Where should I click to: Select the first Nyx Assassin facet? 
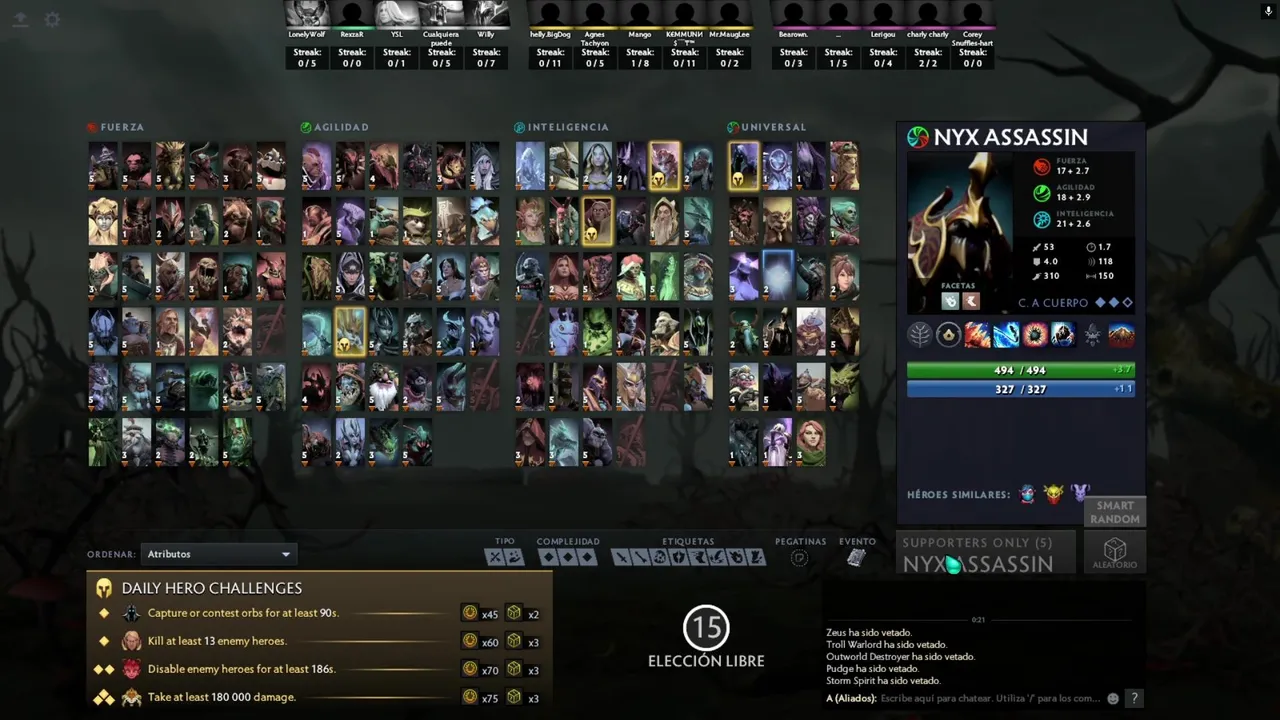951,301
